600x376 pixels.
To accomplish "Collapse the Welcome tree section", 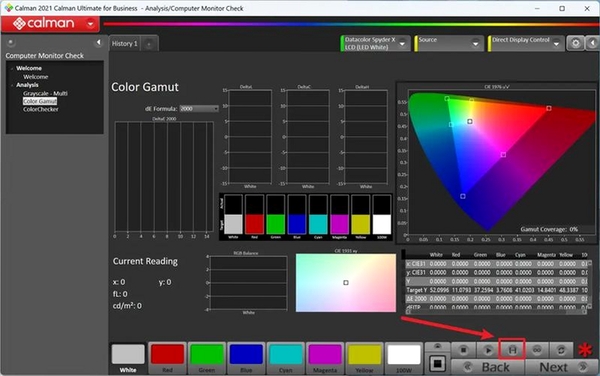I will 12,68.
